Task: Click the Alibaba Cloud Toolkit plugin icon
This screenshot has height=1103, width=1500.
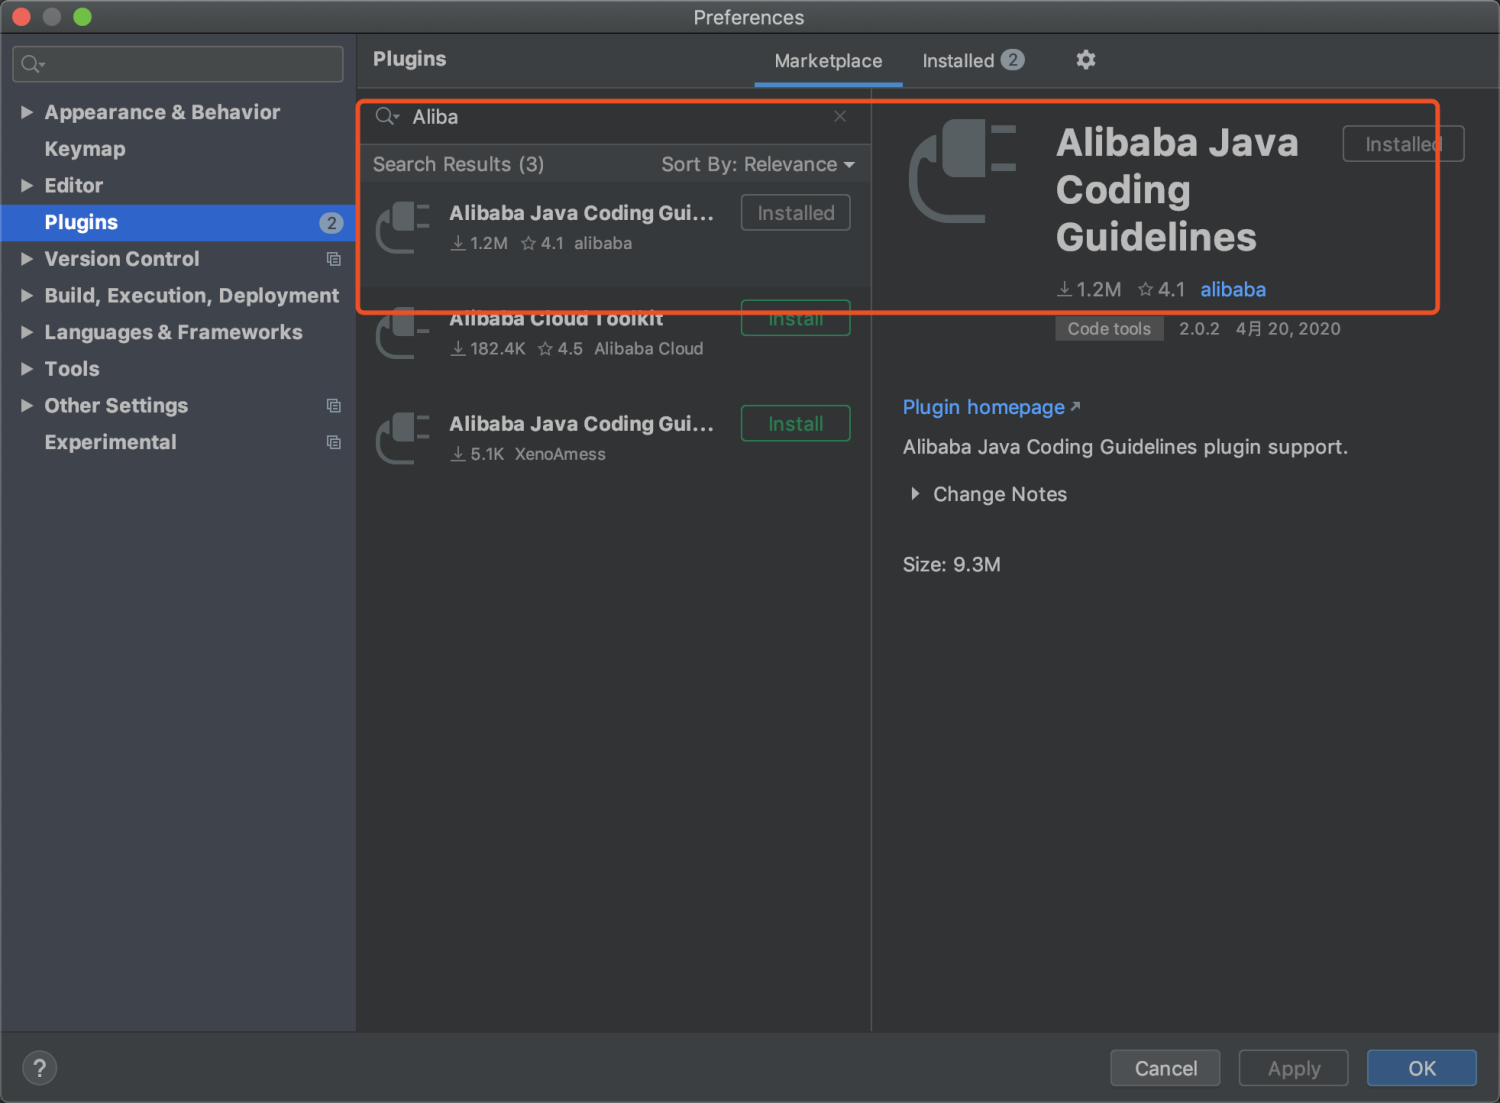Action: (403, 333)
